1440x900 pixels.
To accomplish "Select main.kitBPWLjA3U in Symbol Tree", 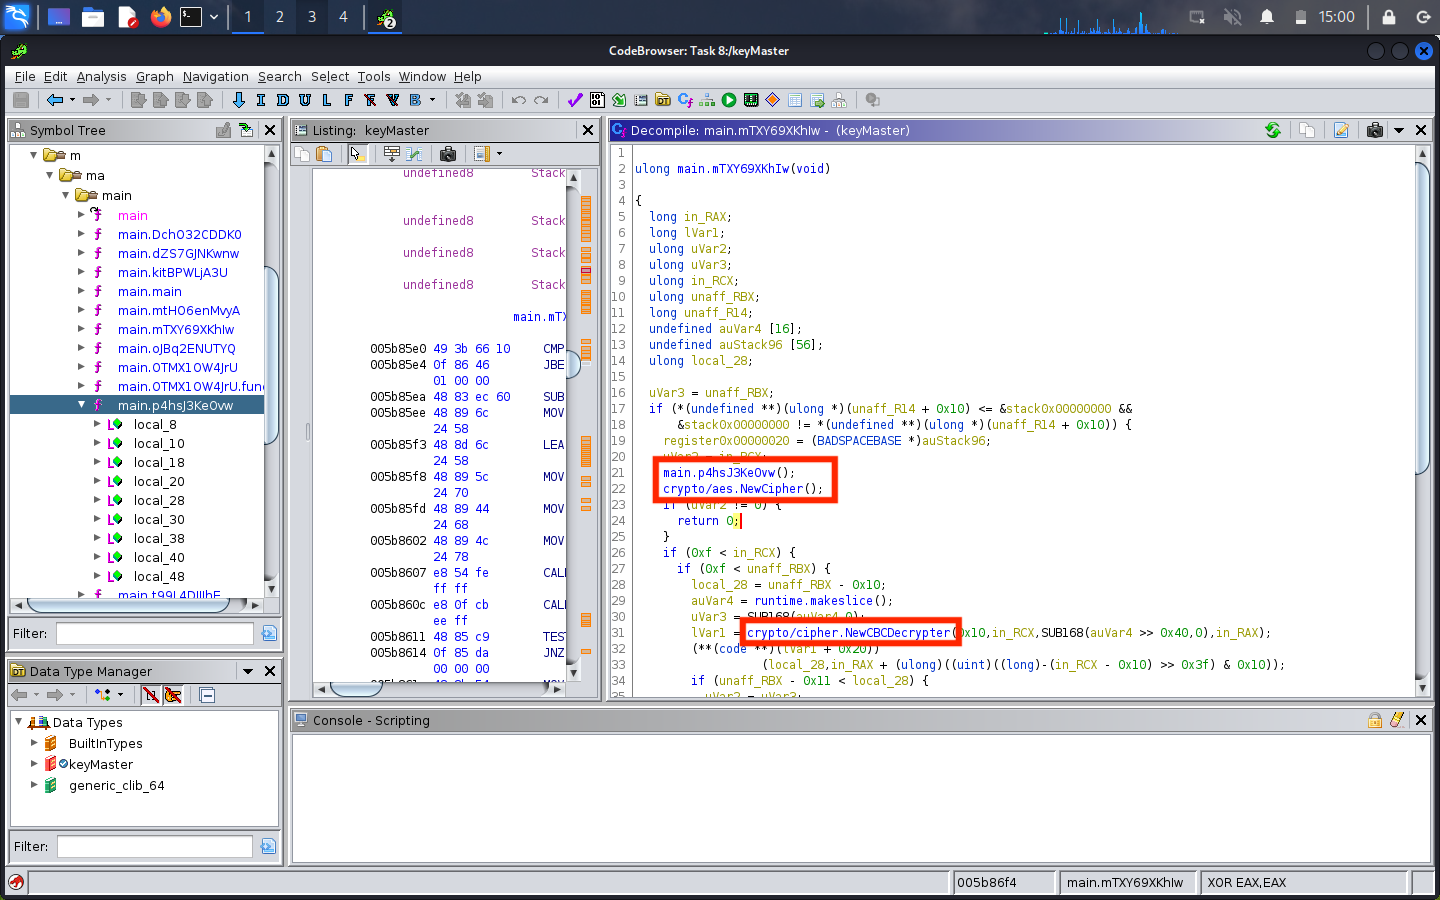I will [x=172, y=272].
